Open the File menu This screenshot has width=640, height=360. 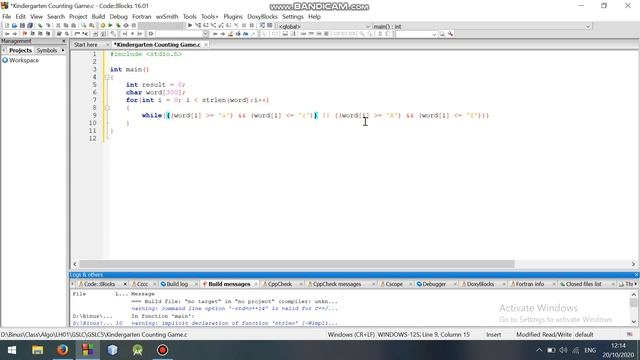click(7, 17)
